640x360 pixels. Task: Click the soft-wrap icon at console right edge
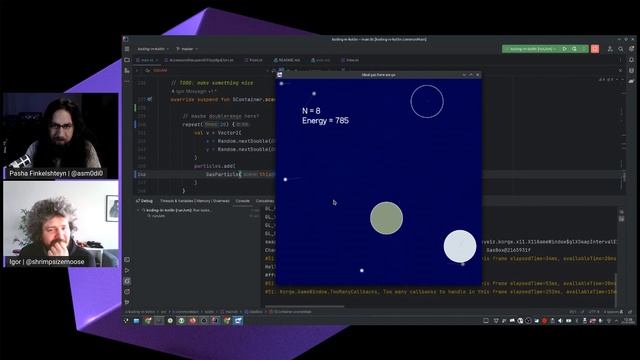[x=621, y=212]
